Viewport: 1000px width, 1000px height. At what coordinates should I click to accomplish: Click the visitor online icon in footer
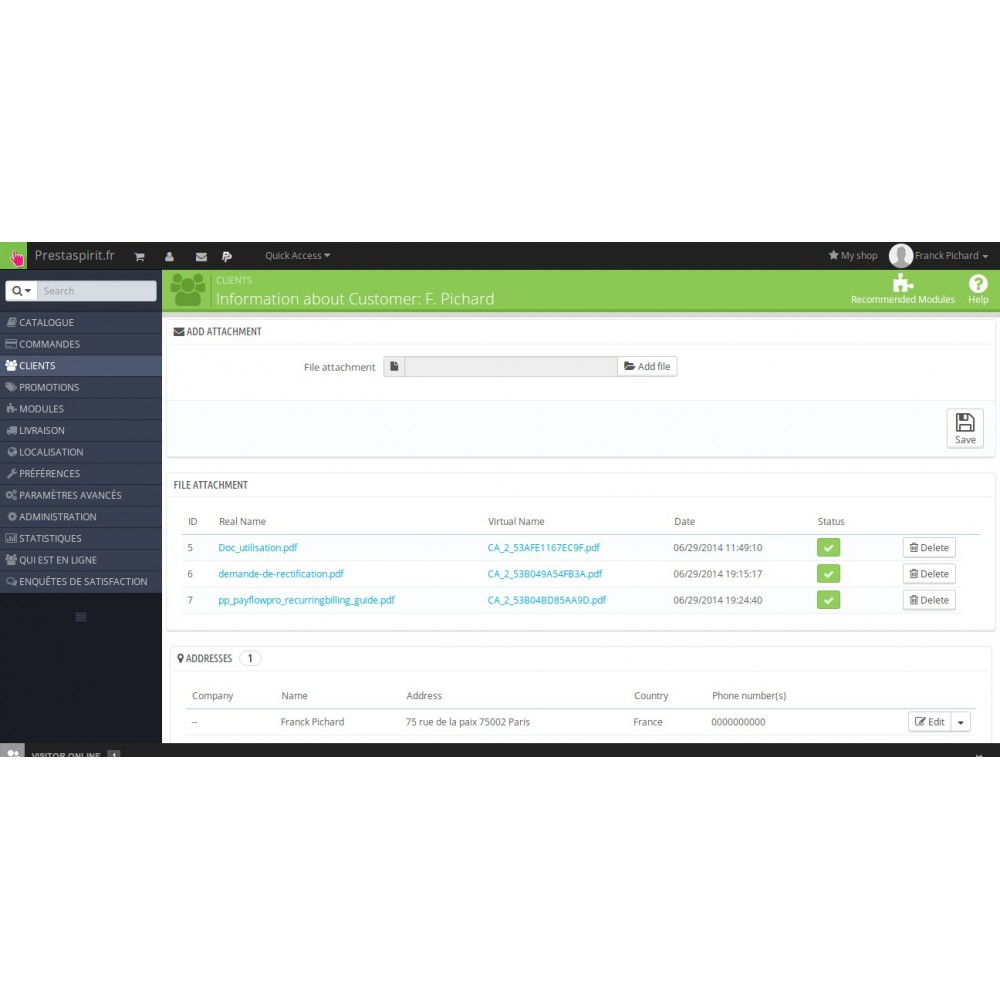pos(13,753)
